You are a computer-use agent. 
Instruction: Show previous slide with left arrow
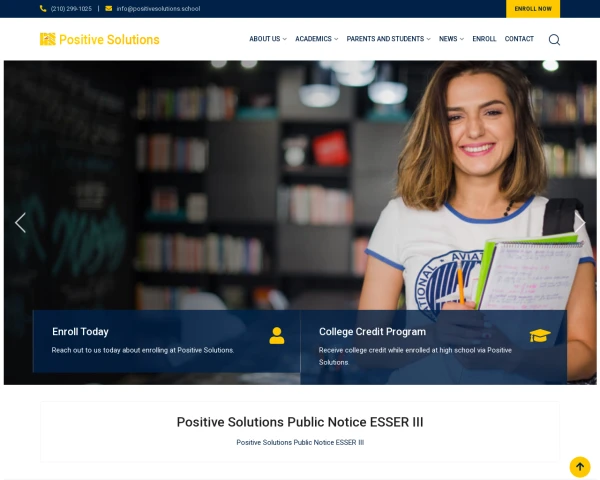coord(20,223)
